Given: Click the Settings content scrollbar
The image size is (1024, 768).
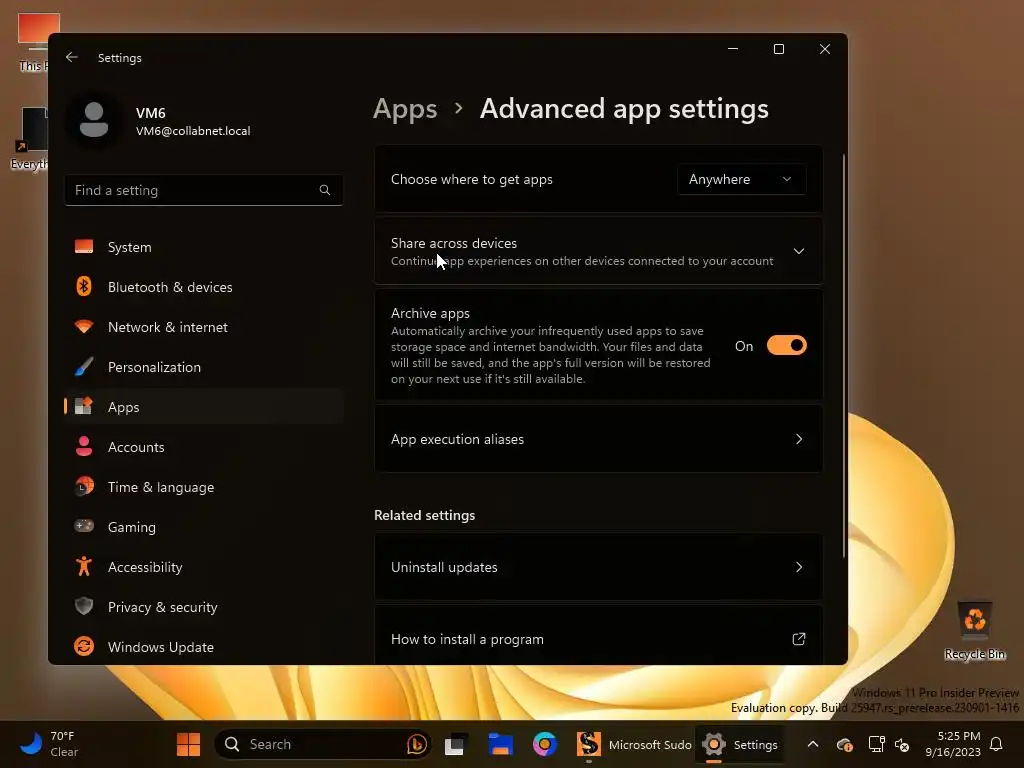Looking at the screenshot, I should click(844, 356).
